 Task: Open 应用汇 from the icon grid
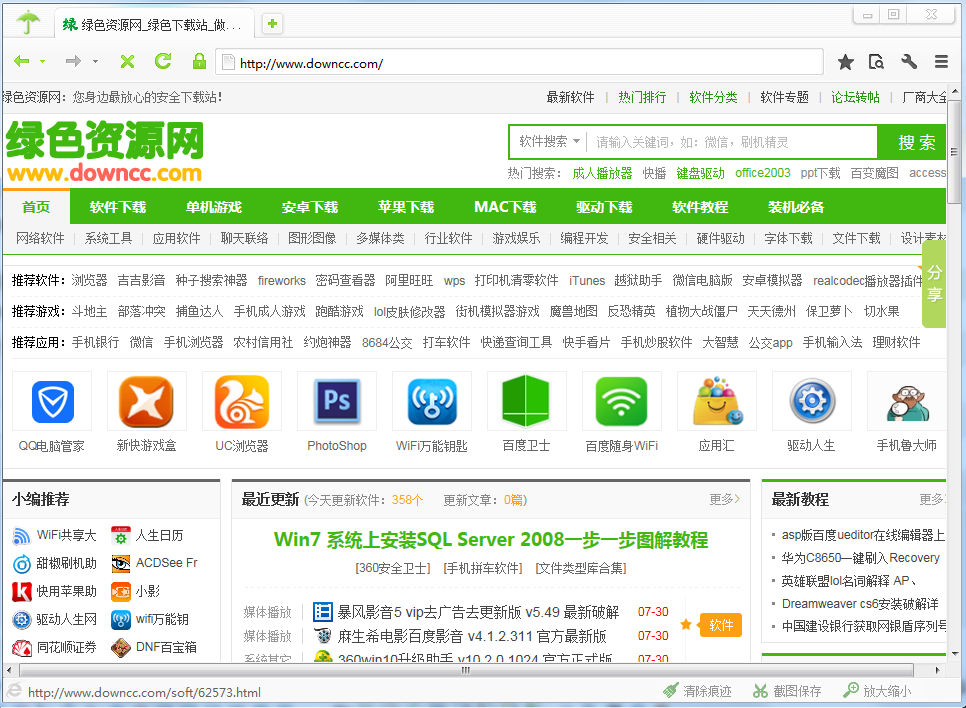tap(716, 401)
